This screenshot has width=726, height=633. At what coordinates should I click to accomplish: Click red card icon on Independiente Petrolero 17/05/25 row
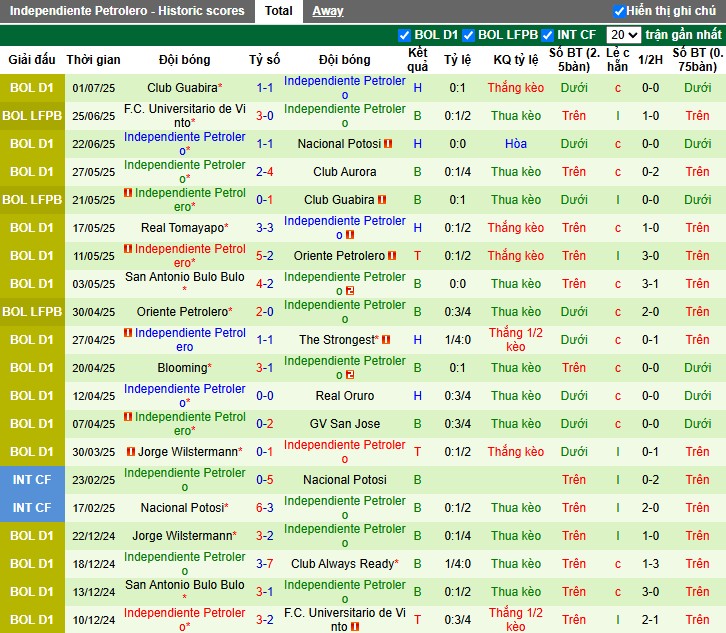350,235
